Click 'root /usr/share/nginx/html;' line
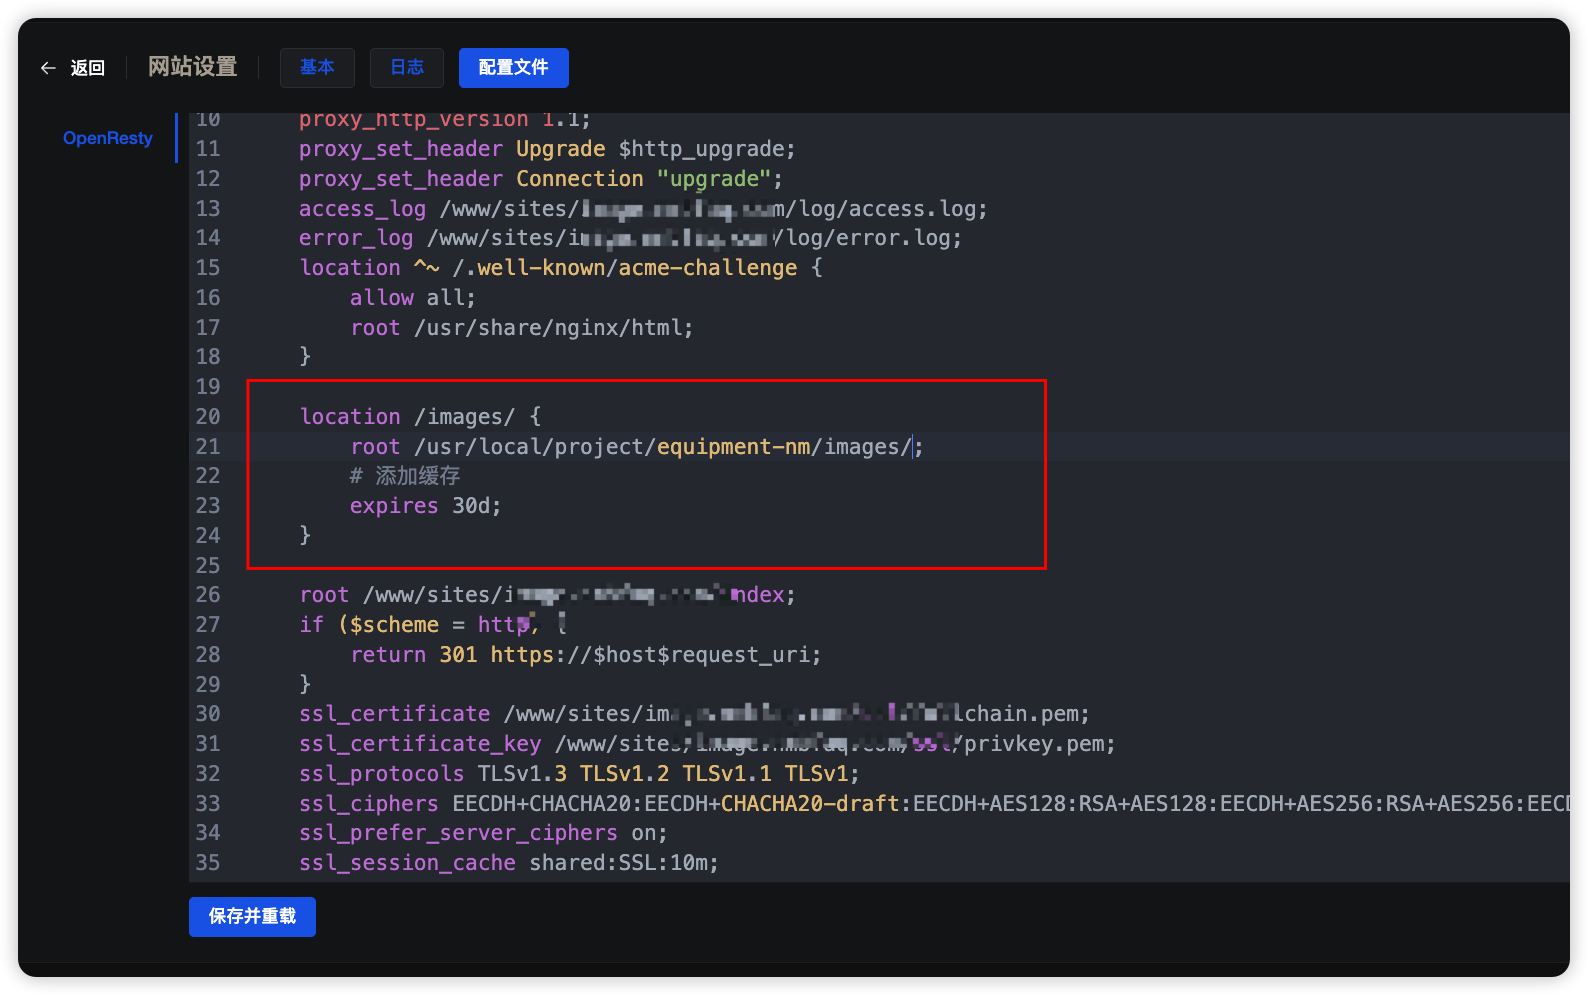 tap(521, 328)
